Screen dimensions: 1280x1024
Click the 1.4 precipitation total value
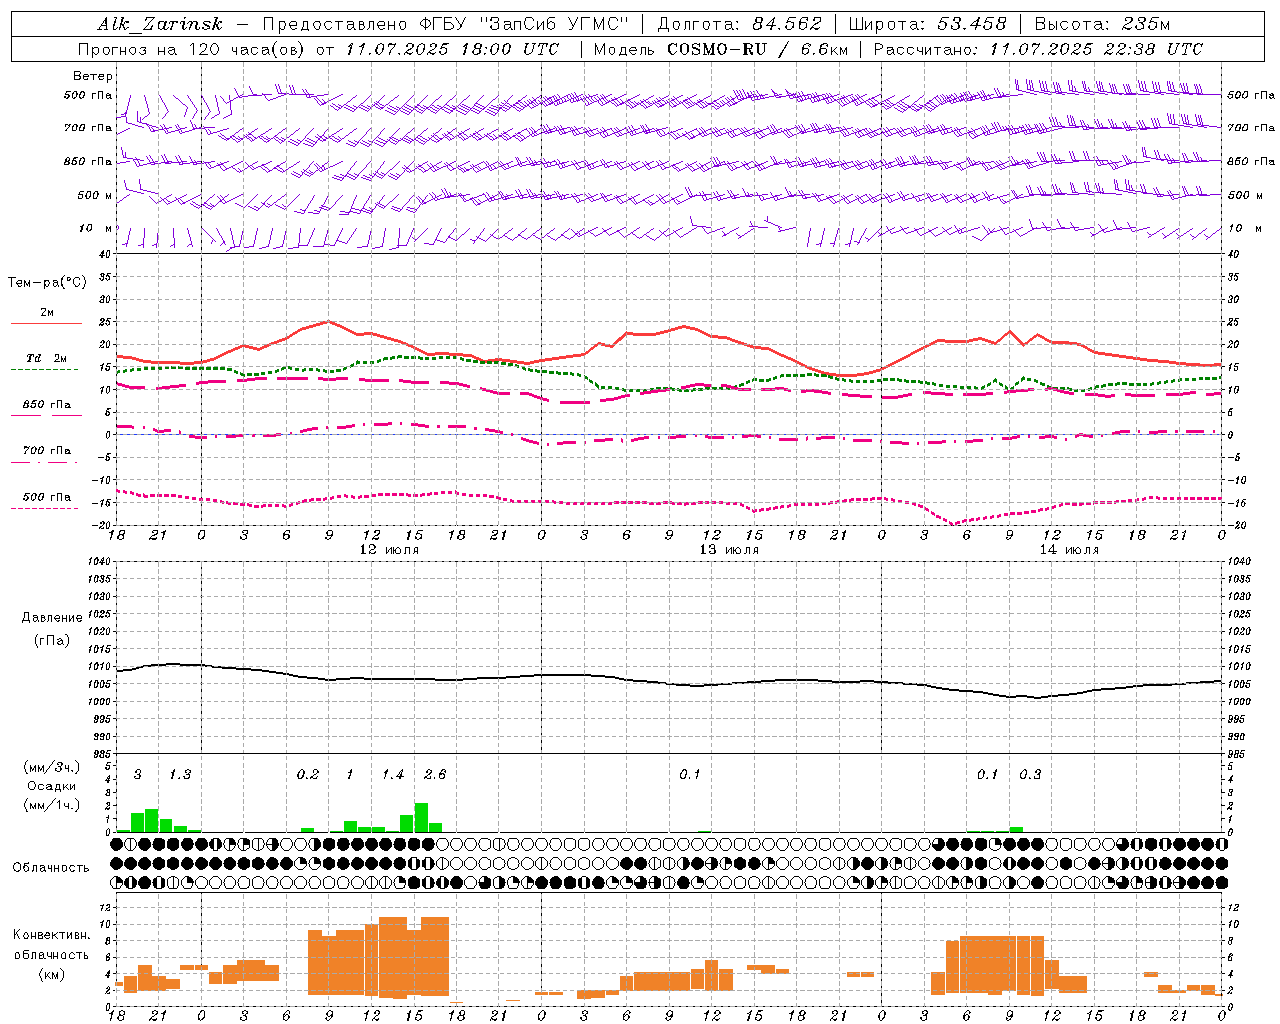pyautogui.click(x=393, y=775)
